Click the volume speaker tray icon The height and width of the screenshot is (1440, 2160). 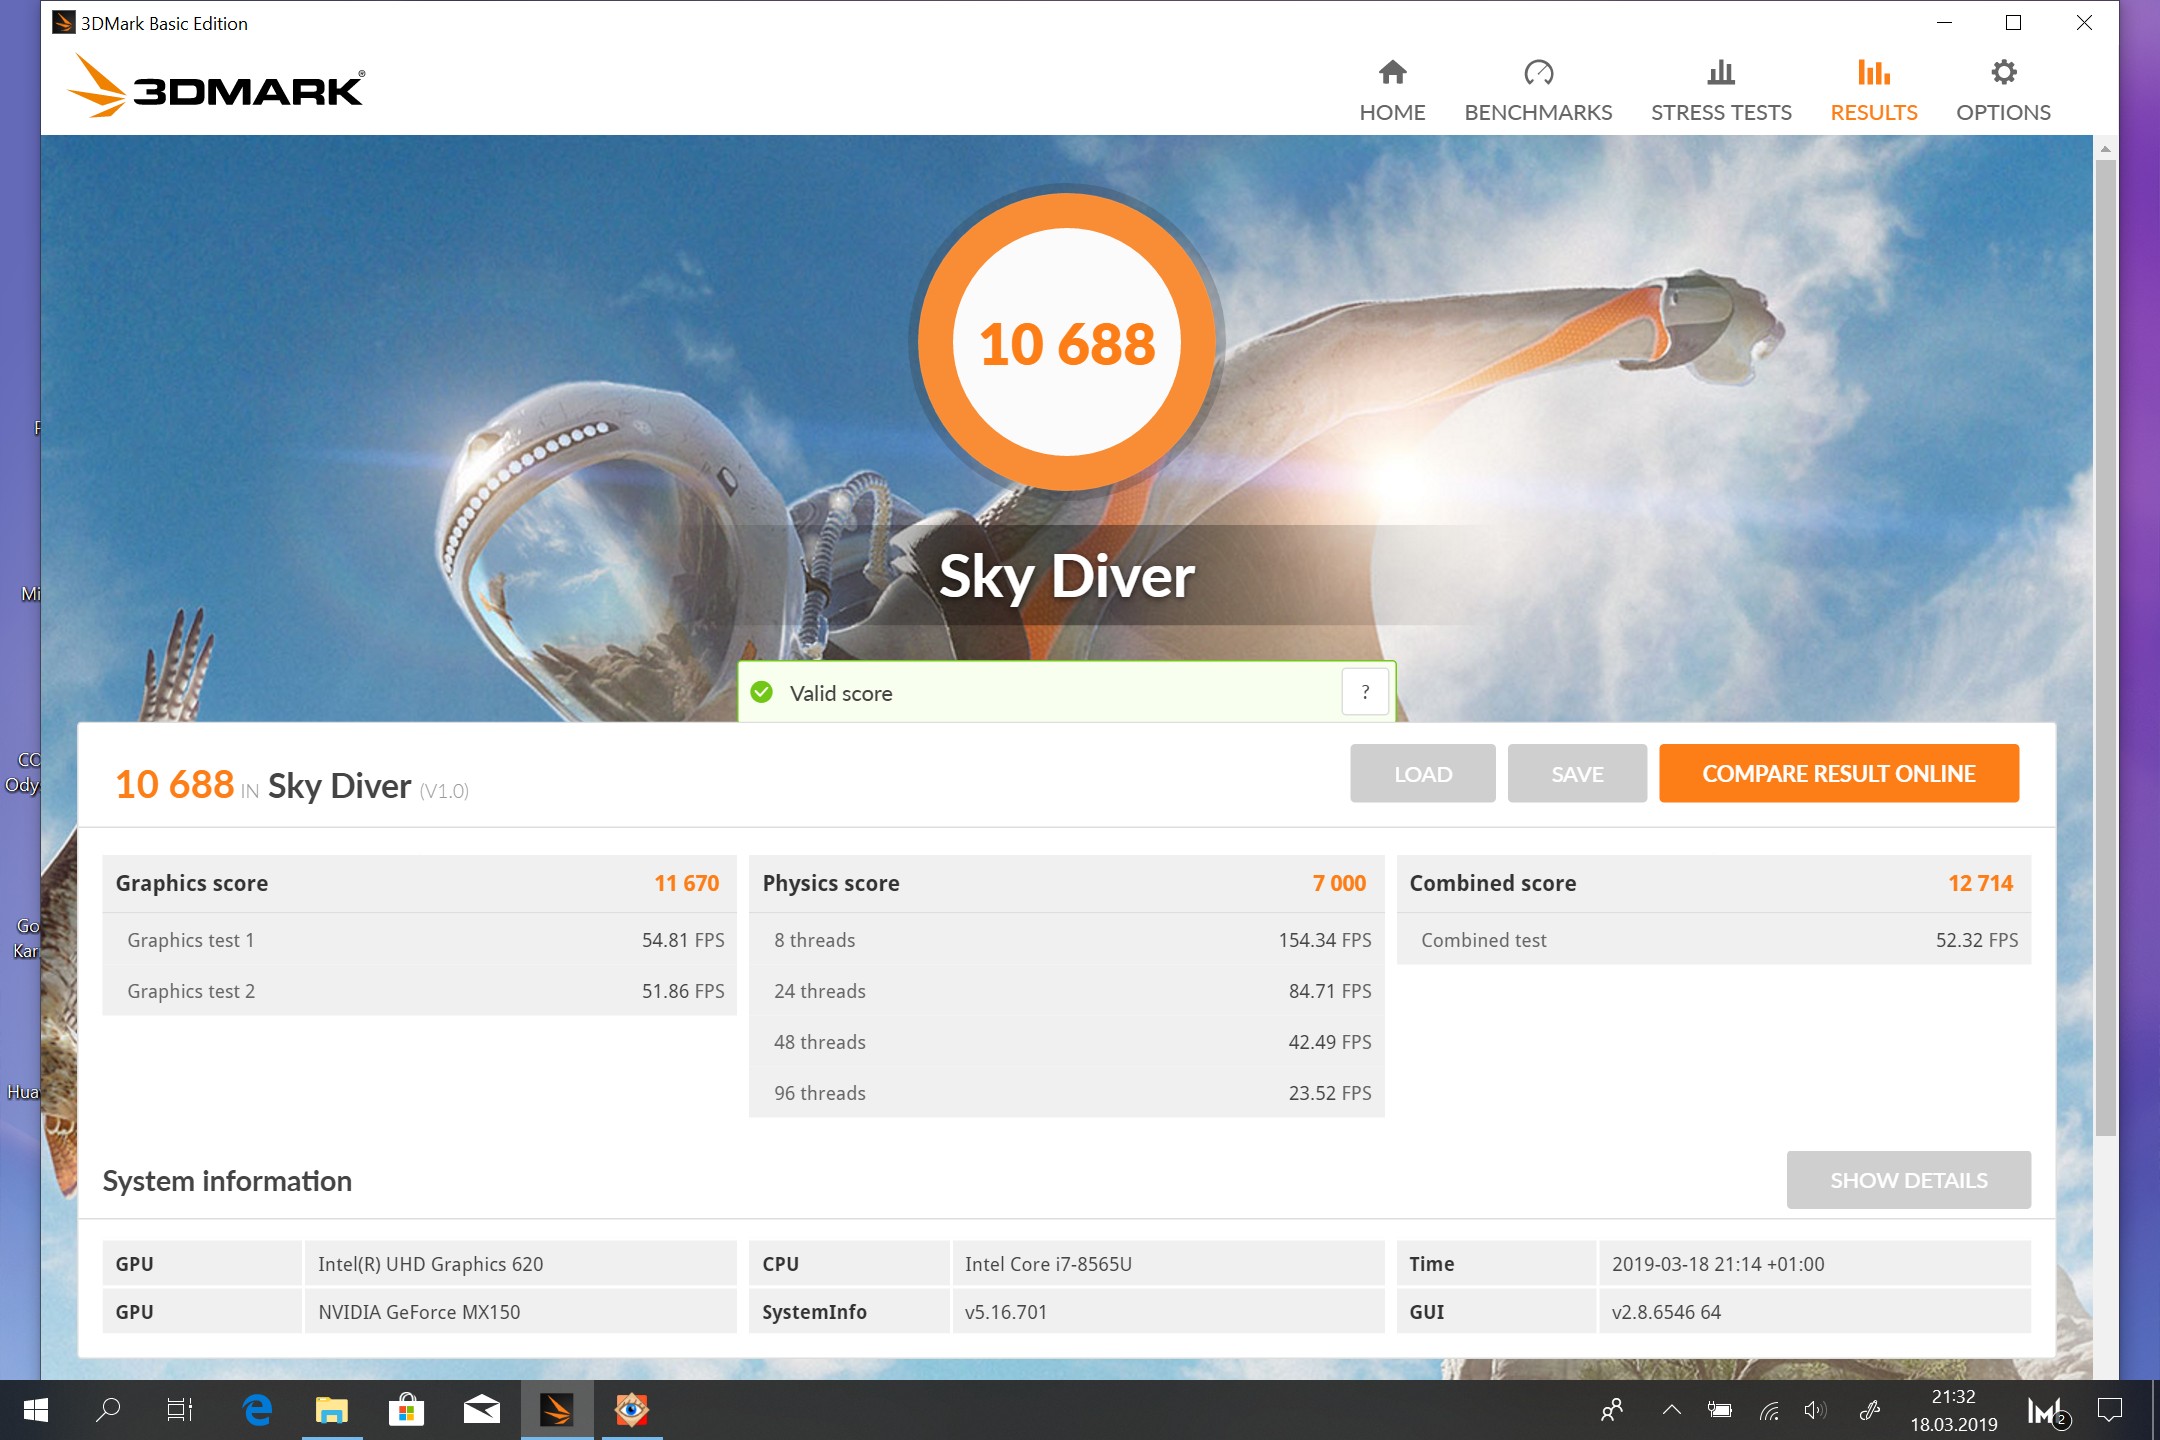coord(1815,1410)
